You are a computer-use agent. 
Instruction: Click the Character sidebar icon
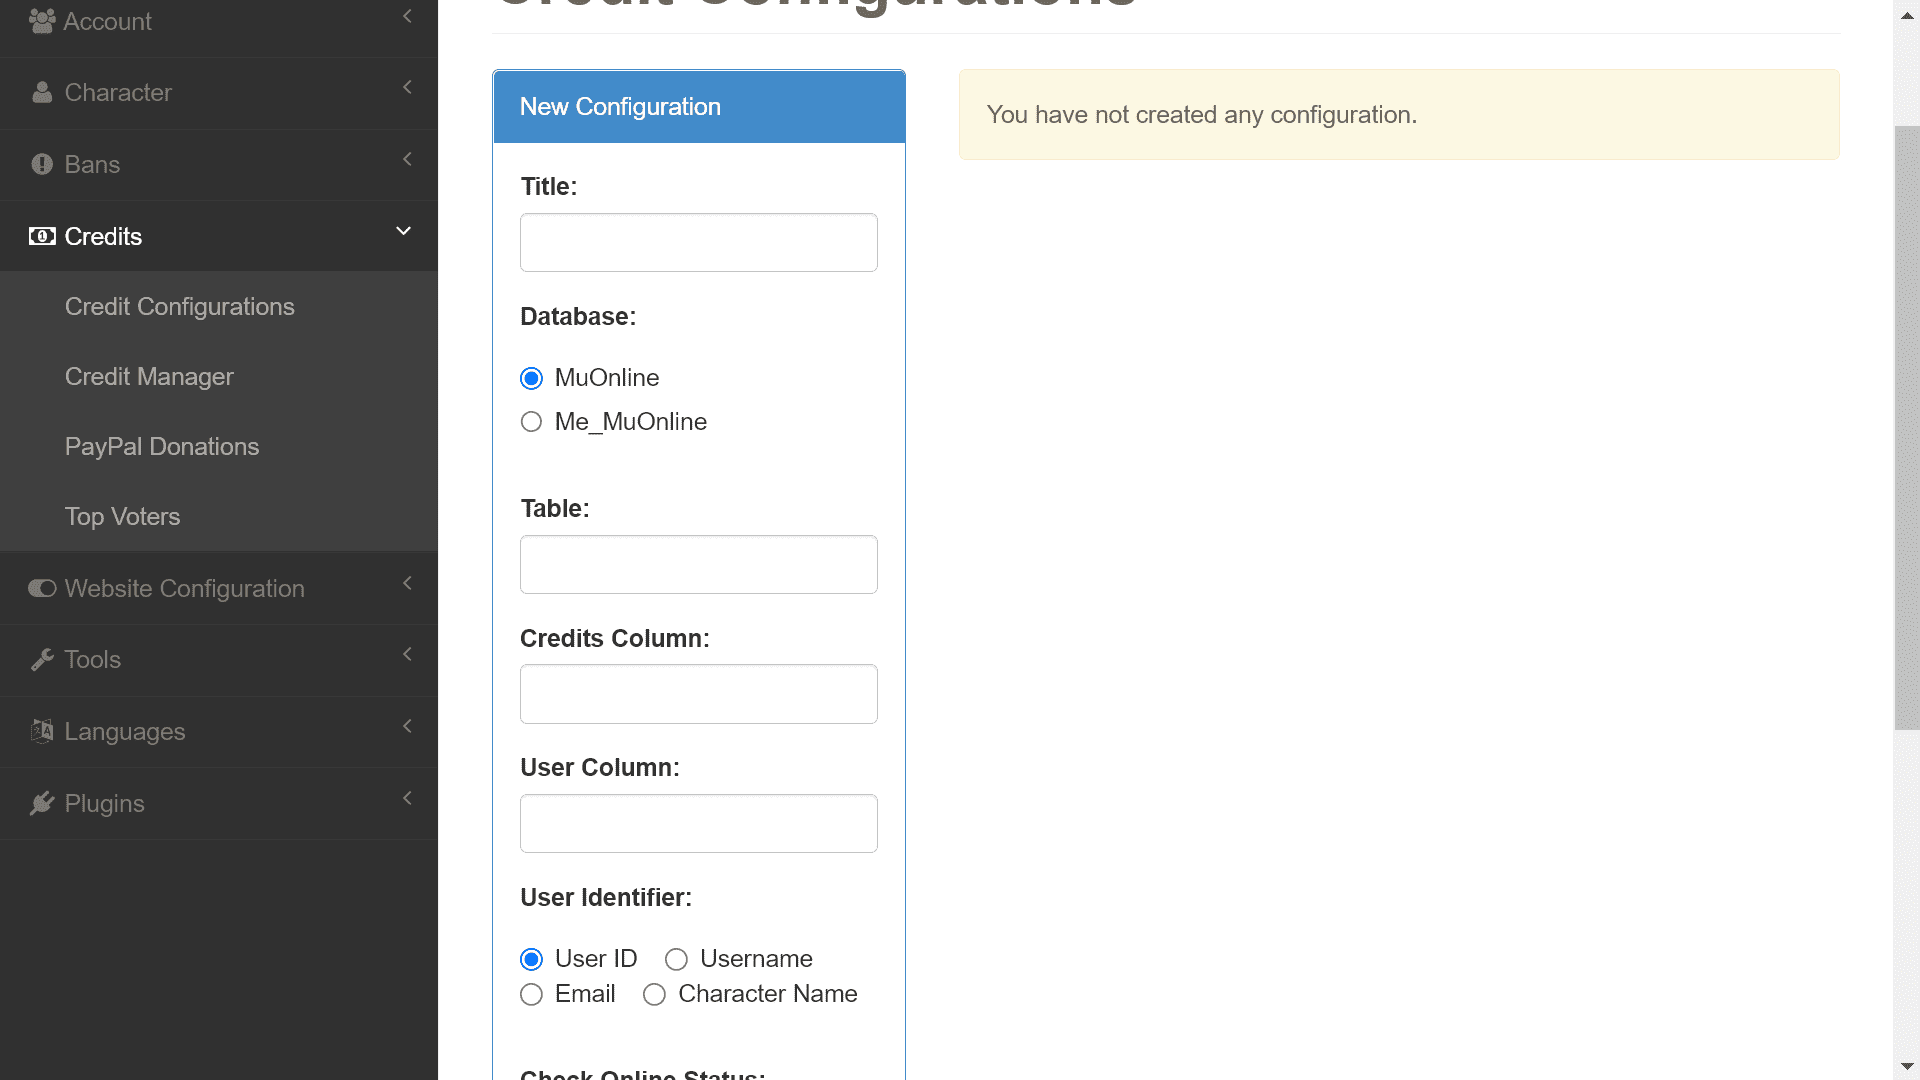click(x=42, y=91)
